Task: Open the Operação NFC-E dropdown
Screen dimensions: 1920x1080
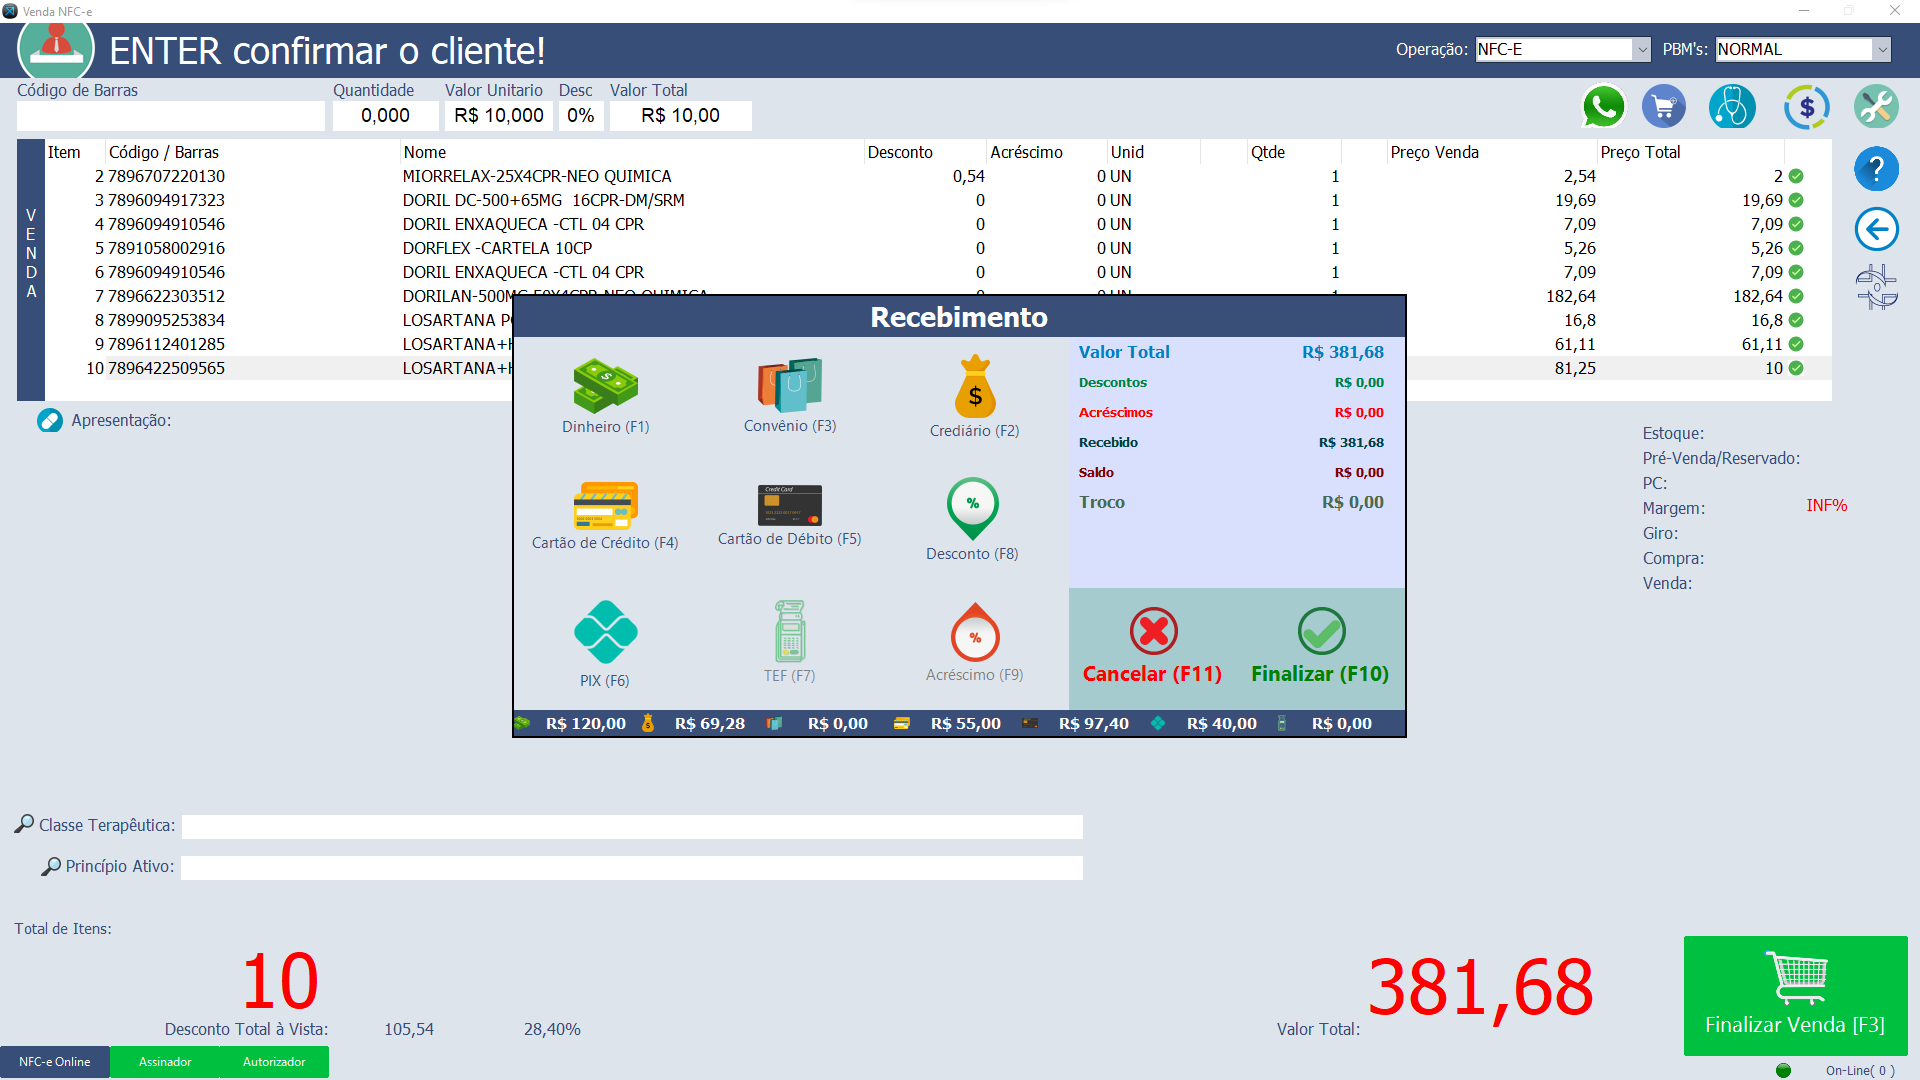Action: 1641,49
